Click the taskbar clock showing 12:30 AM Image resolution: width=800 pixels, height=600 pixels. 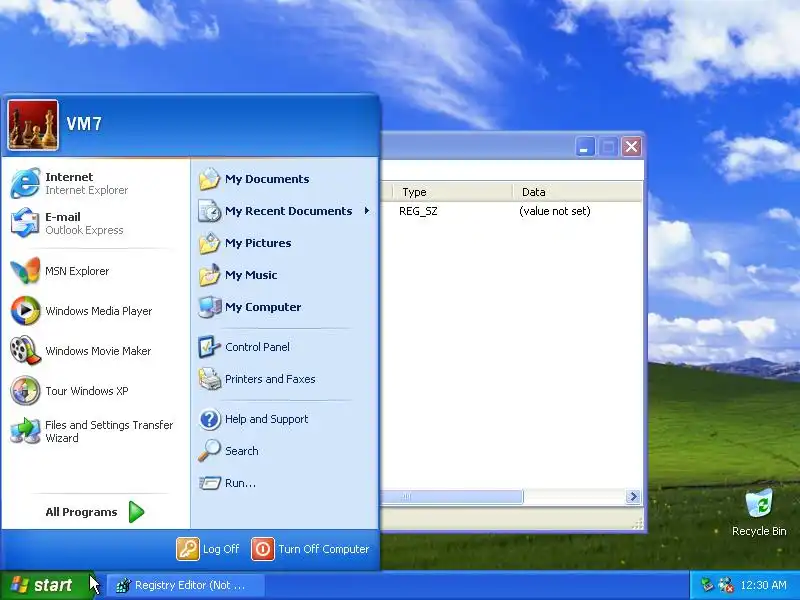763,585
